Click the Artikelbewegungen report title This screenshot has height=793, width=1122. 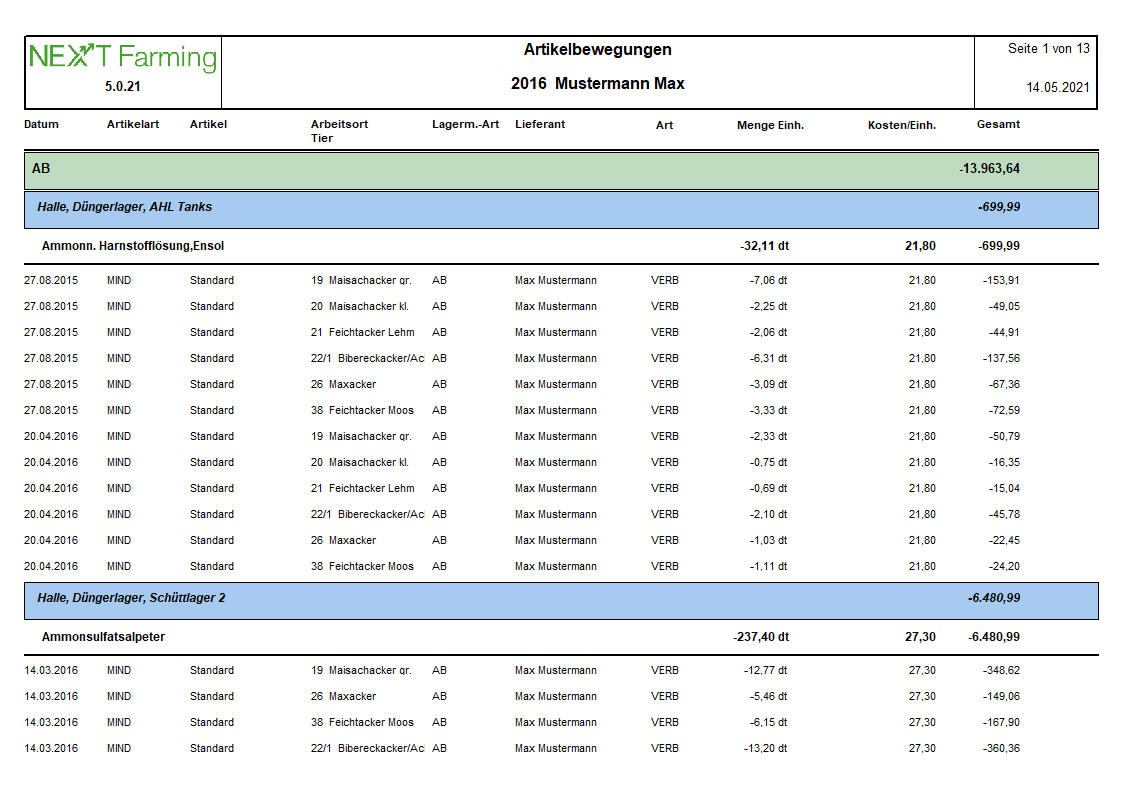(597, 50)
